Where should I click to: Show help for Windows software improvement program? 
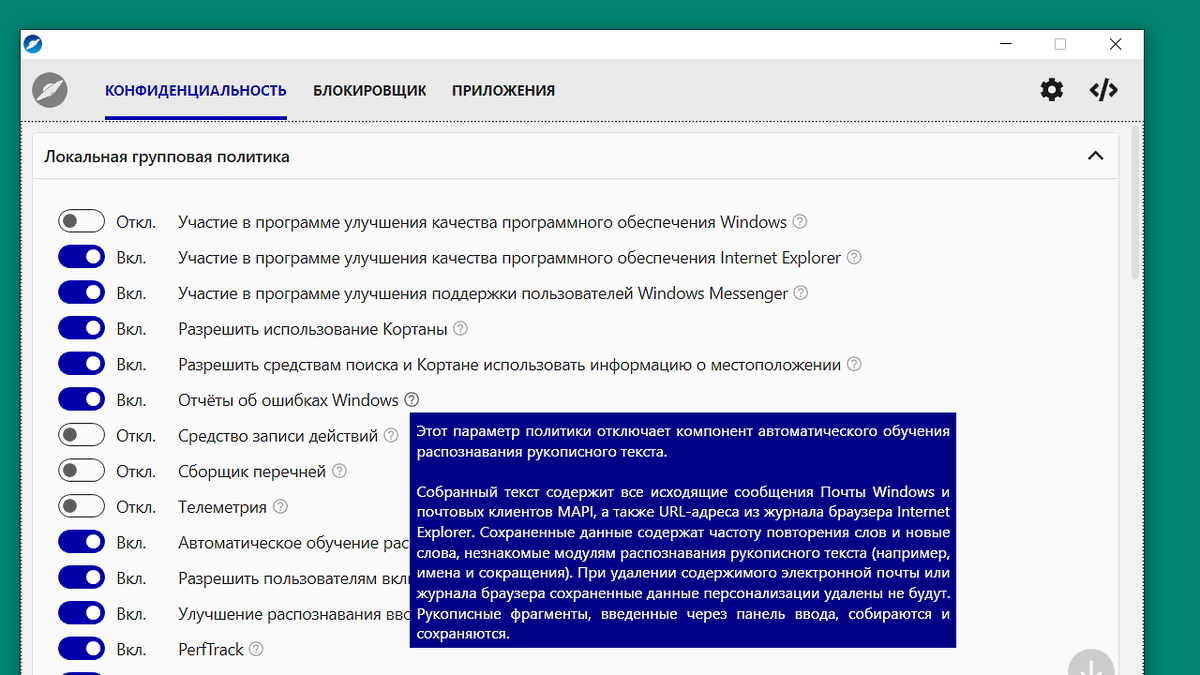coord(800,222)
